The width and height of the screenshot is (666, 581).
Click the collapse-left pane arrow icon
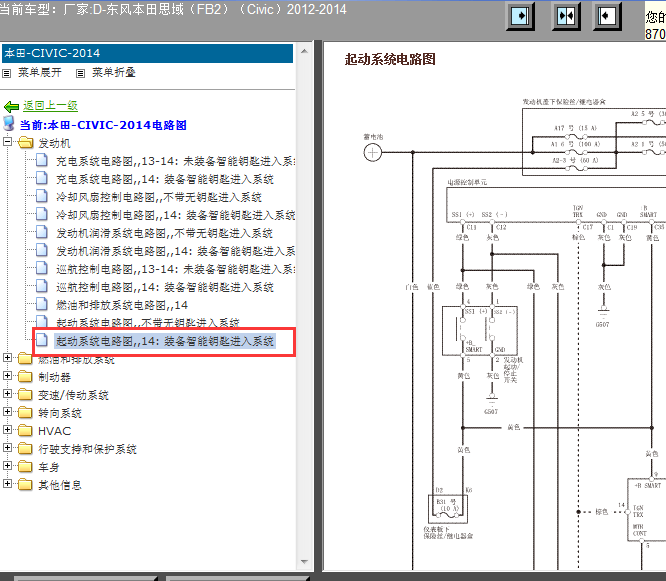click(607, 16)
